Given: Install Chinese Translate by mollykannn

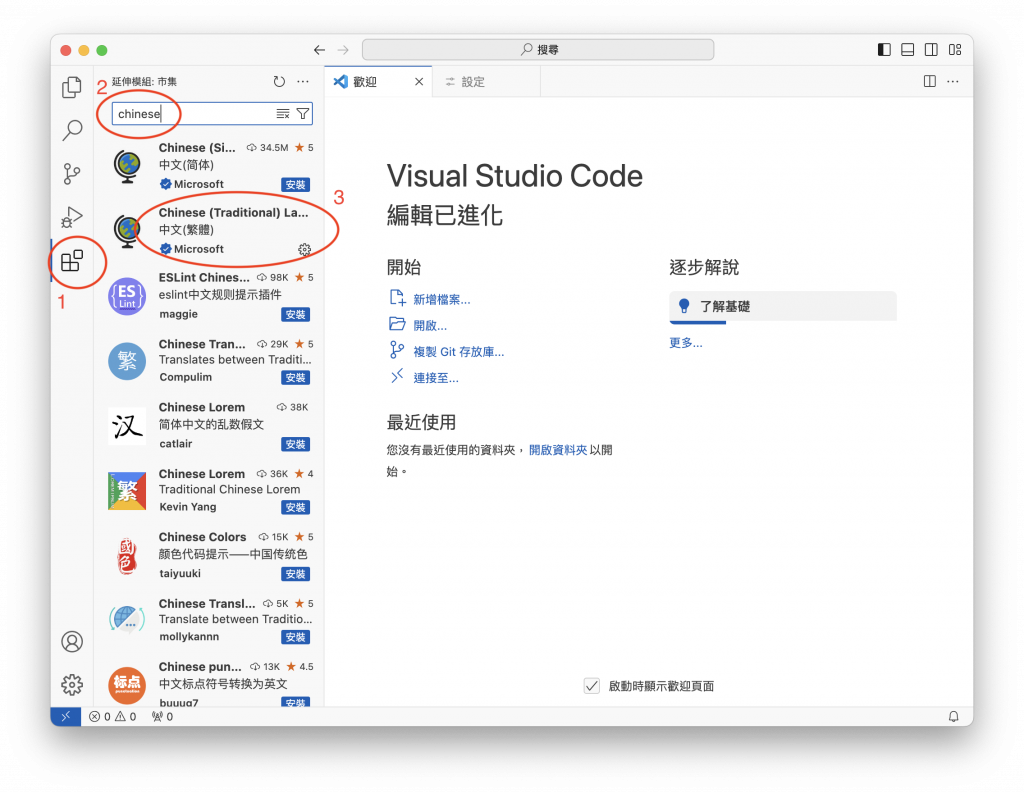Looking at the screenshot, I should click(x=296, y=637).
